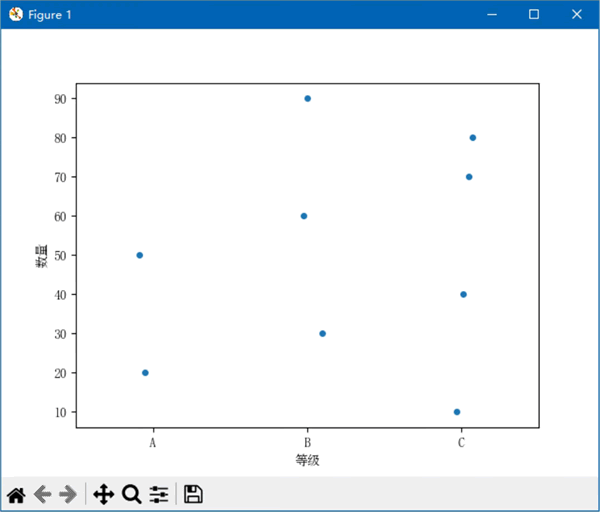600x512 pixels.
Task: Minimize the Figure 1 window
Action: [x=492, y=15]
